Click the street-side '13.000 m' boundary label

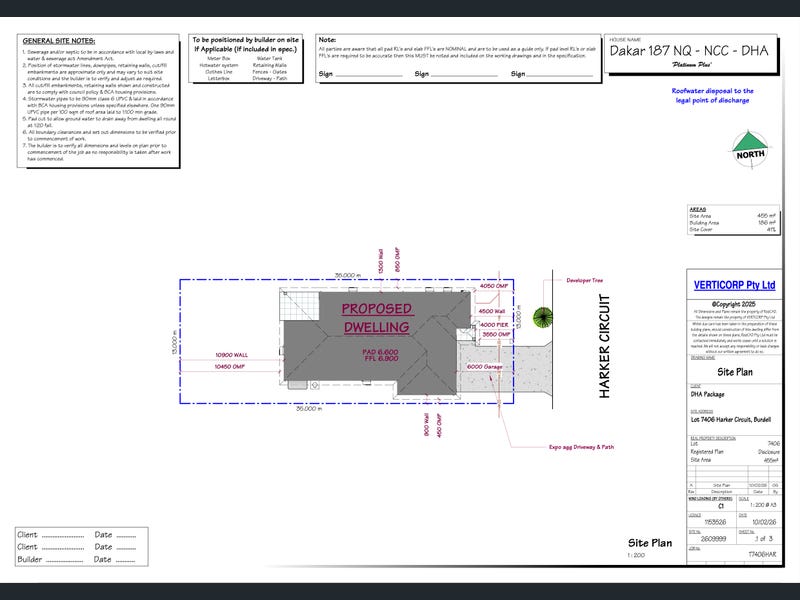point(518,317)
